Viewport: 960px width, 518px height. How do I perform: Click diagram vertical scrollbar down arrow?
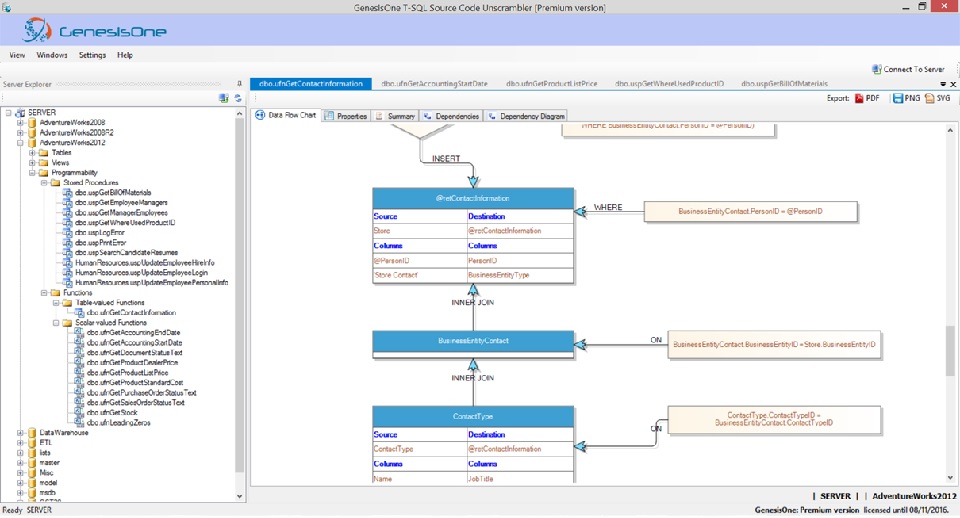tap(950, 478)
